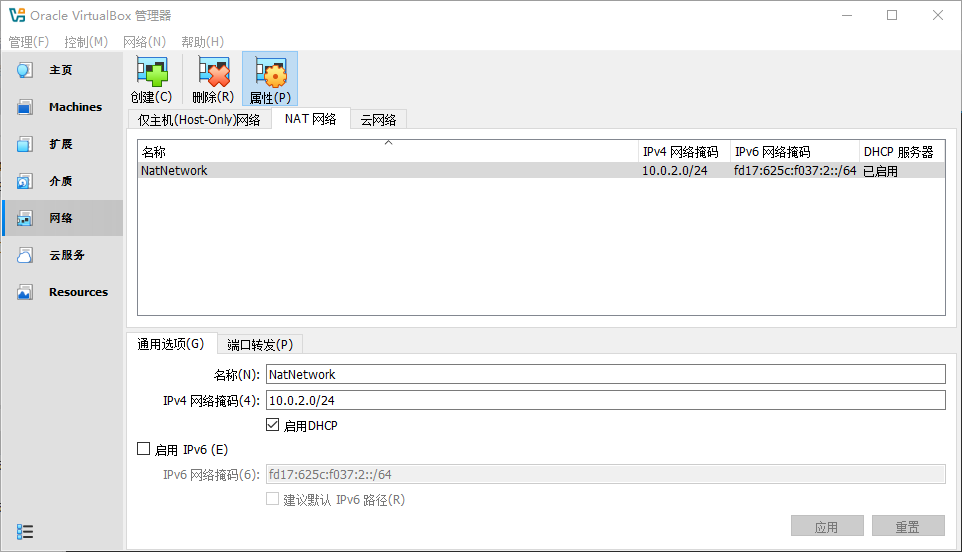
Task: Open the Resources sidebar item
Action: (63, 292)
